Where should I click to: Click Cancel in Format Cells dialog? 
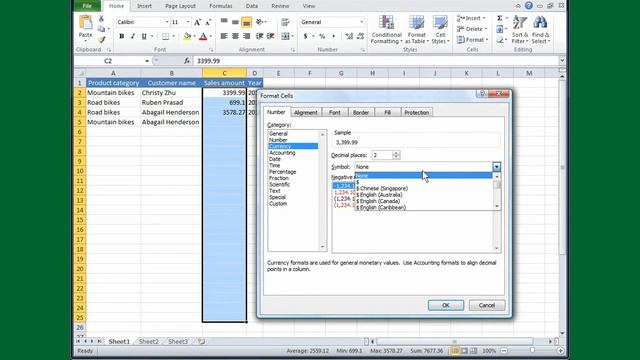[x=487, y=305]
